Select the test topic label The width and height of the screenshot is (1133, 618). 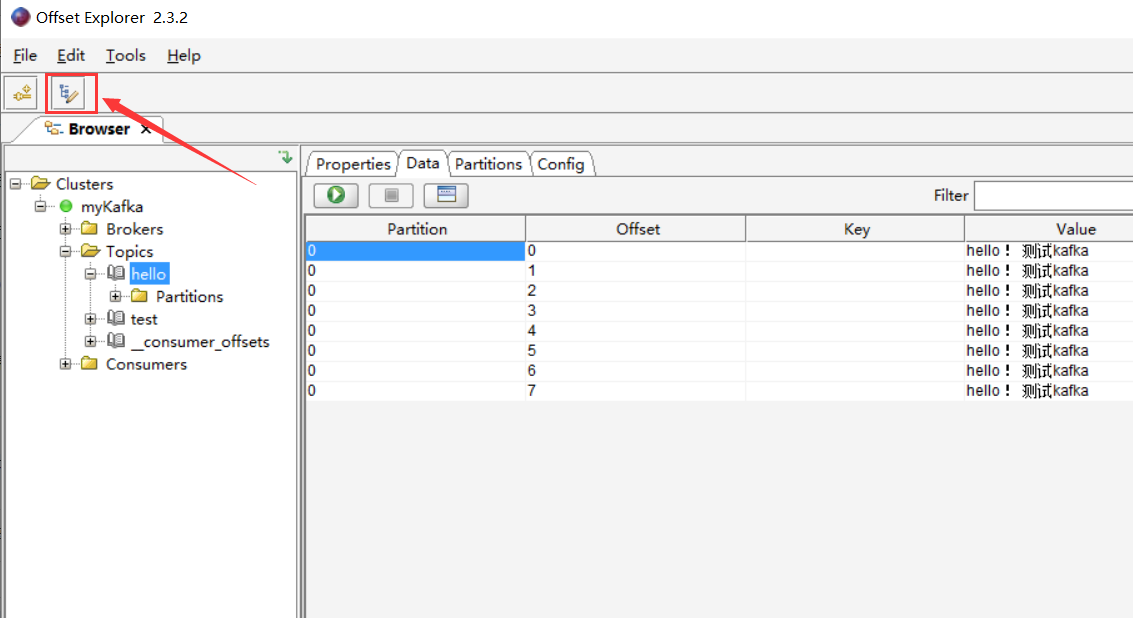144,319
